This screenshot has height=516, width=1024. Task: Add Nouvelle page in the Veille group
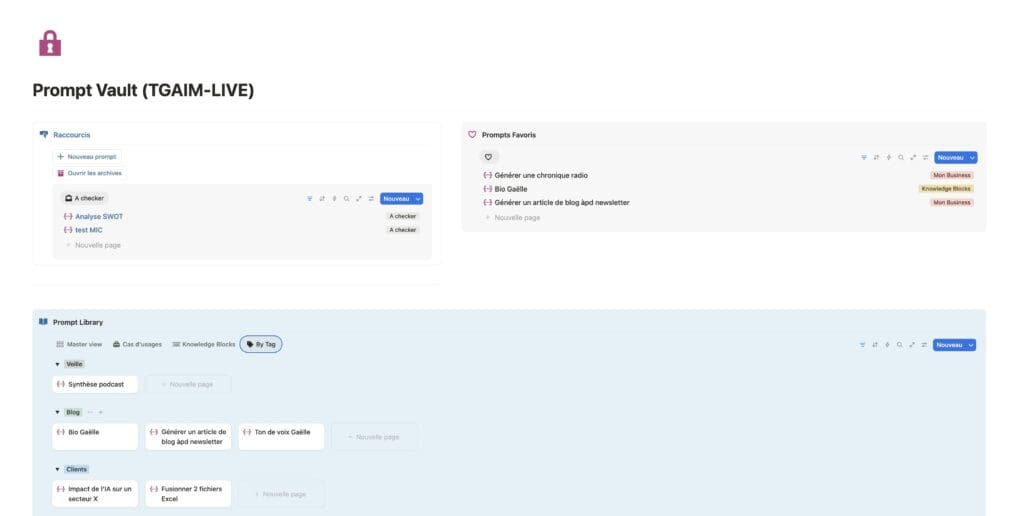pyautogui.click(x=187, y=384)
